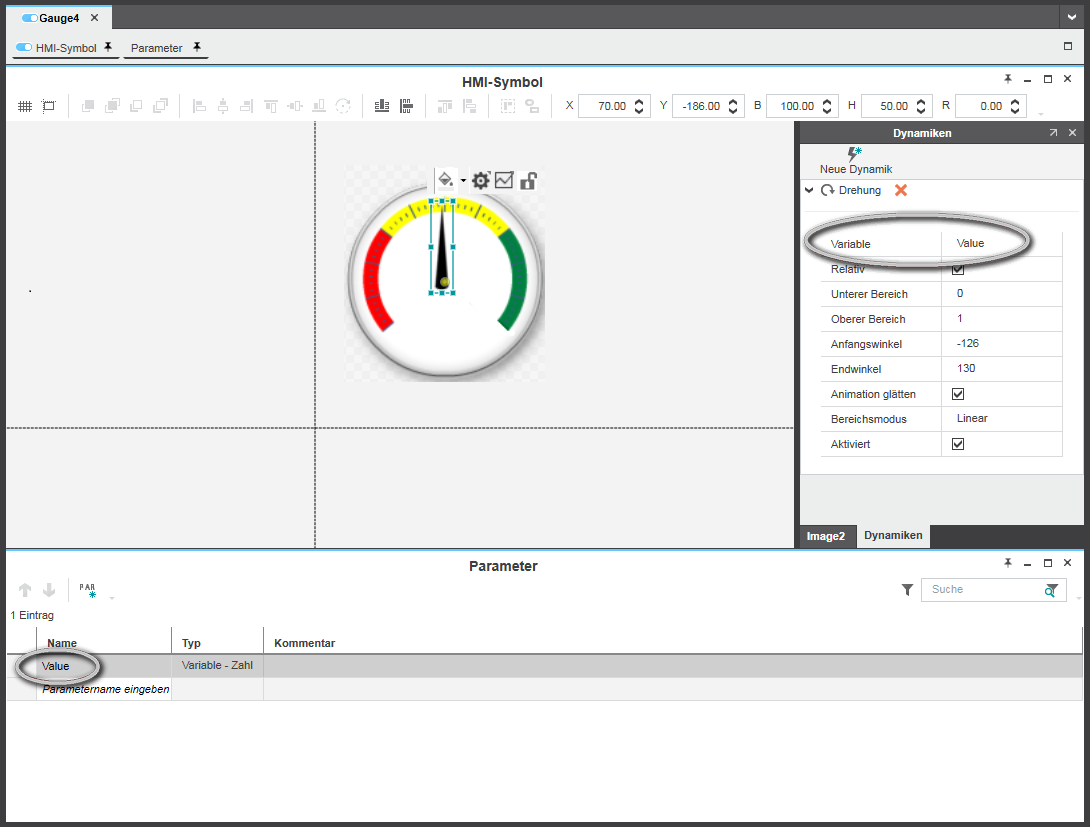Uncheck Animation glätten checkbox

958,394
